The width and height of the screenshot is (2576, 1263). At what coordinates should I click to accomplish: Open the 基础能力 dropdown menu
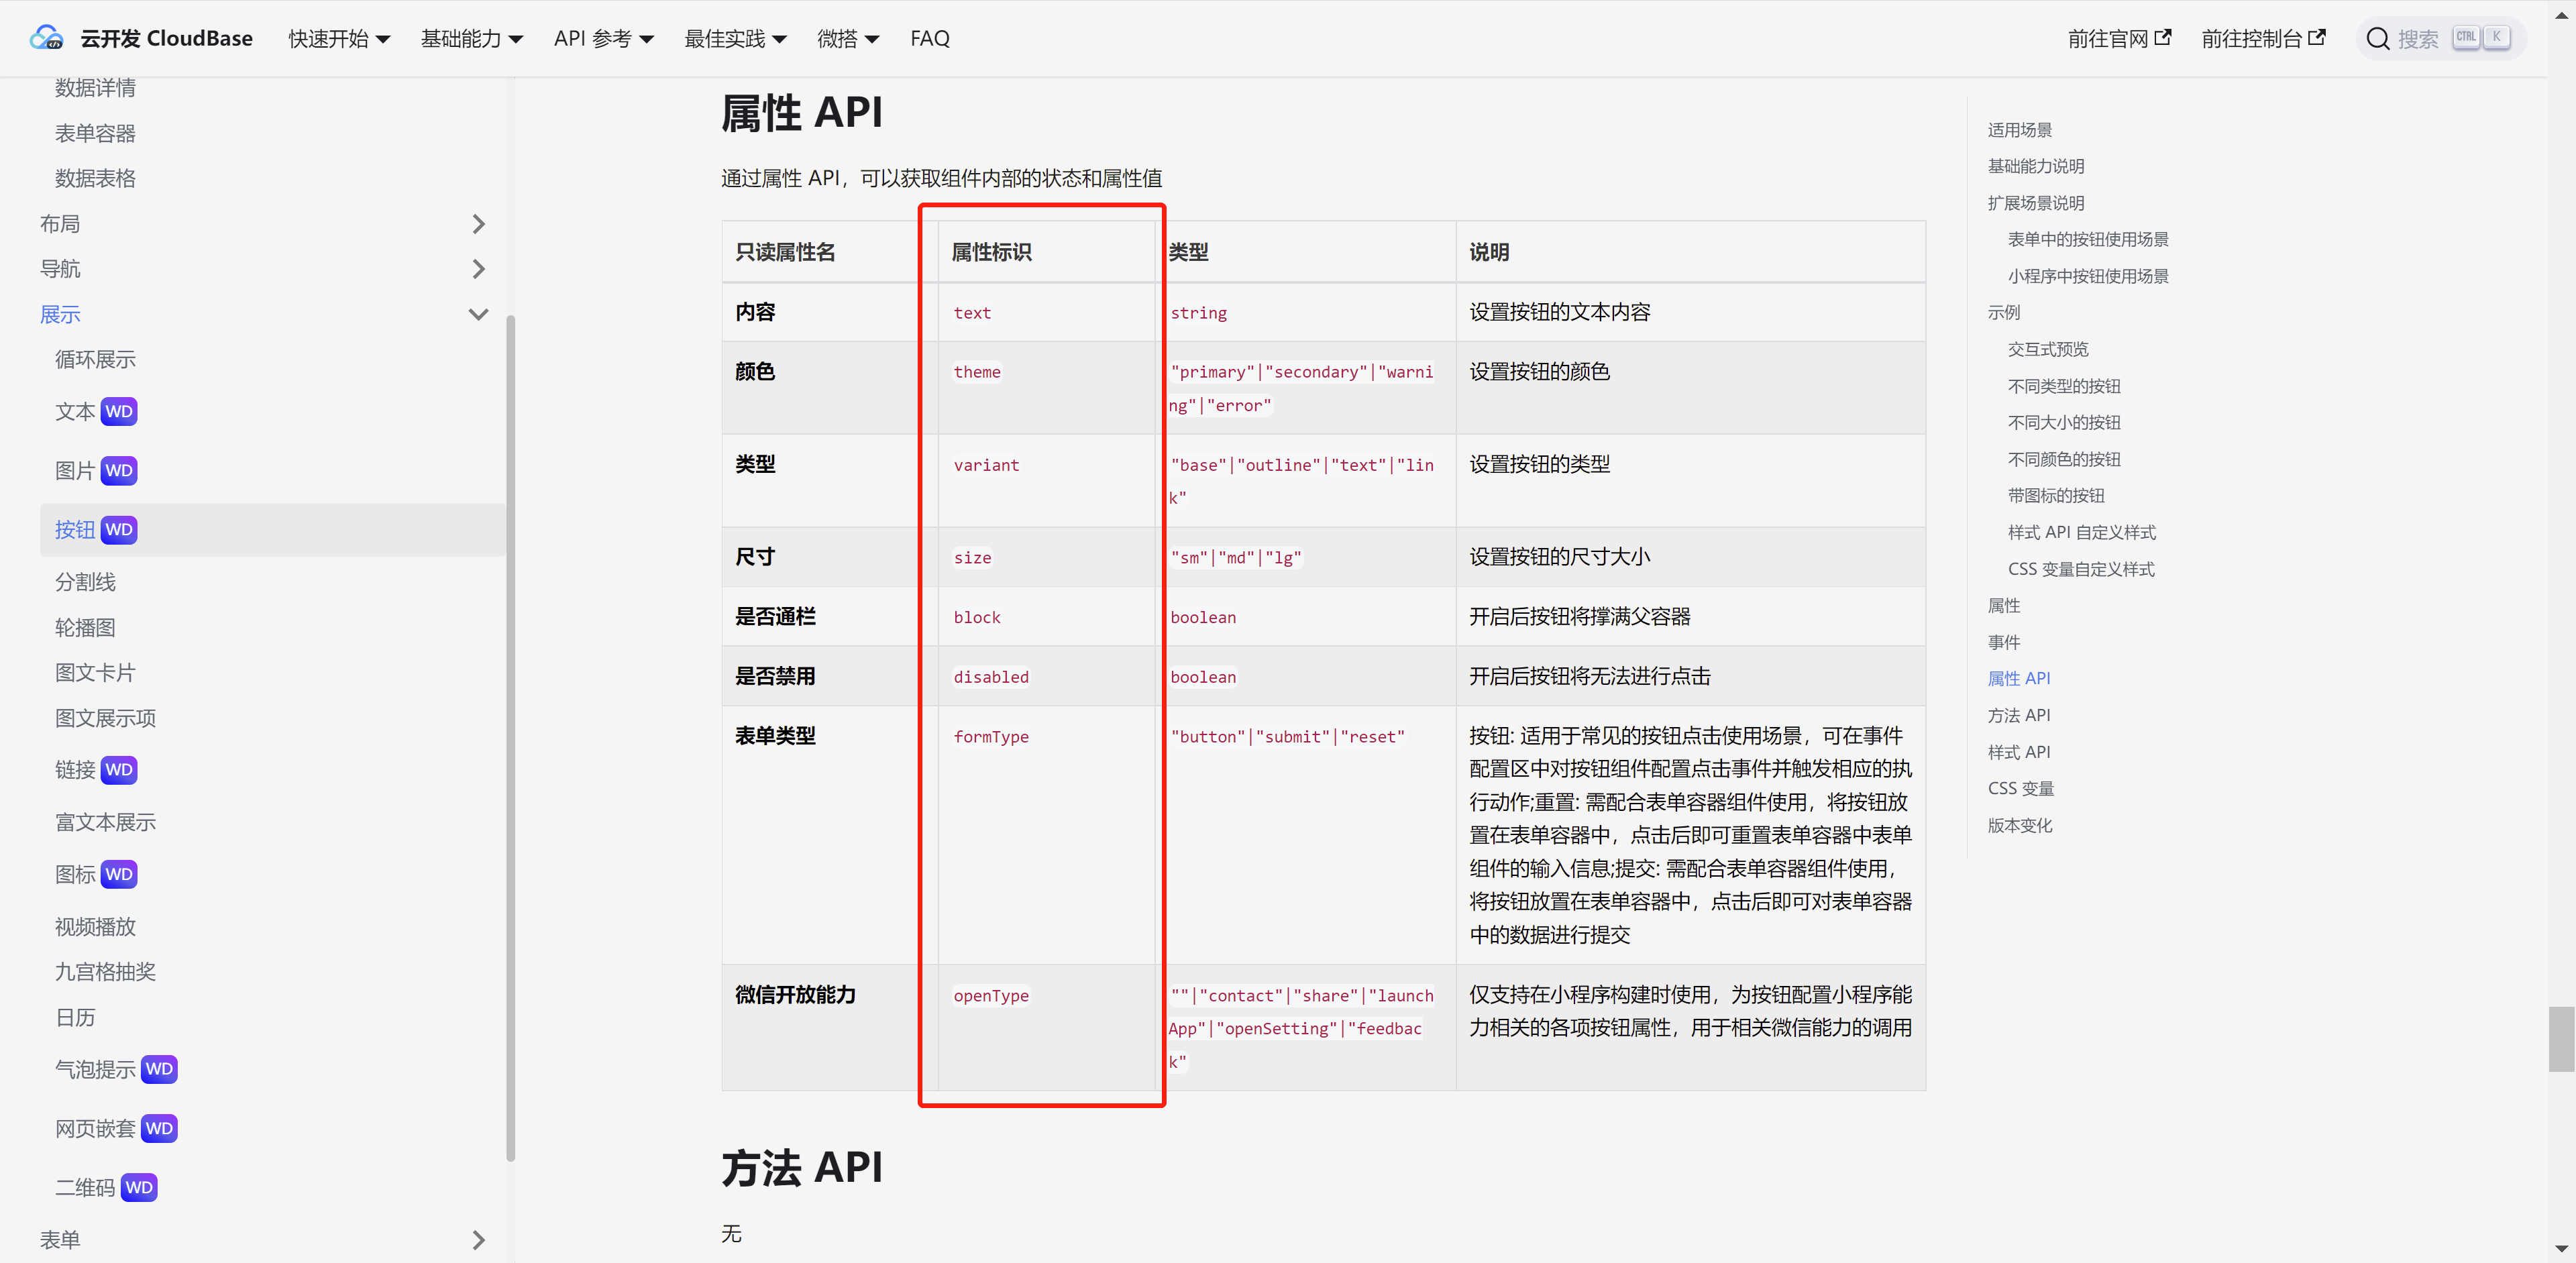point(471,38)
